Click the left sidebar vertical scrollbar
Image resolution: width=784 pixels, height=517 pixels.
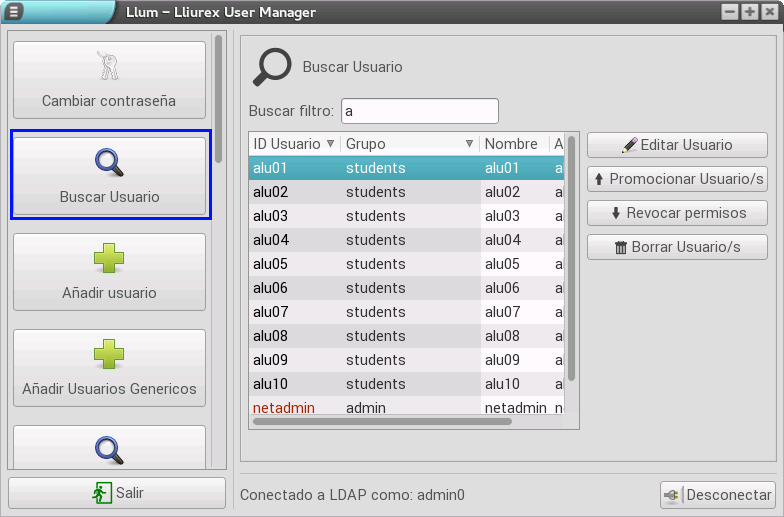(x=219, y=78)
